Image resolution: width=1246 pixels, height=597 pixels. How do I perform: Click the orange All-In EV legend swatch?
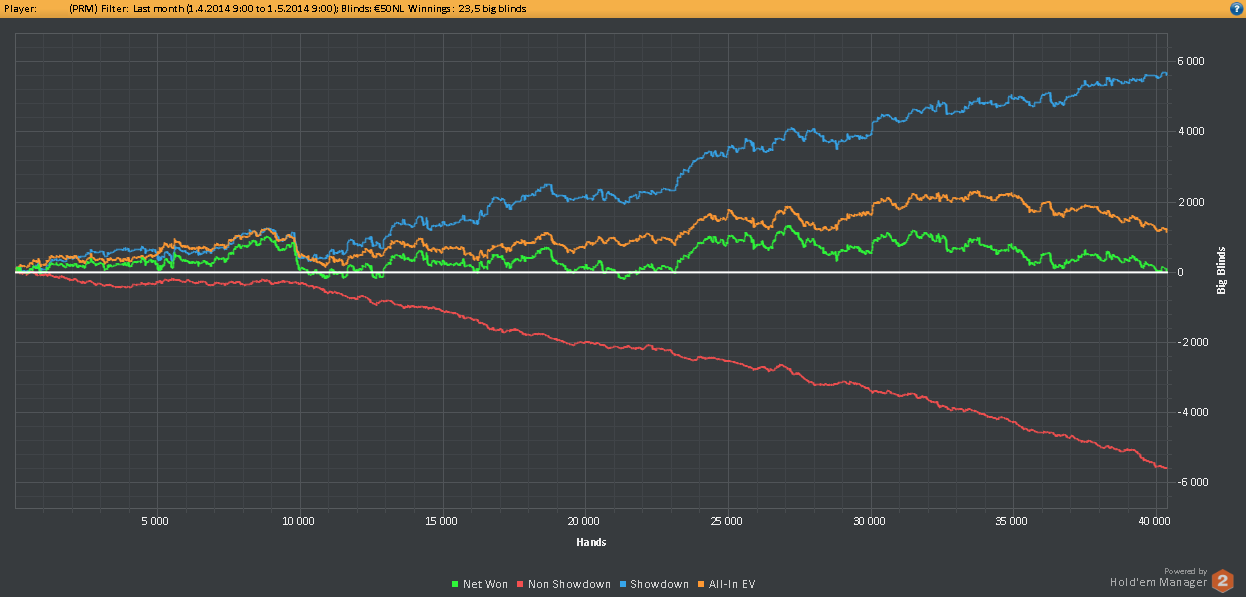click(x=703, y=584)
